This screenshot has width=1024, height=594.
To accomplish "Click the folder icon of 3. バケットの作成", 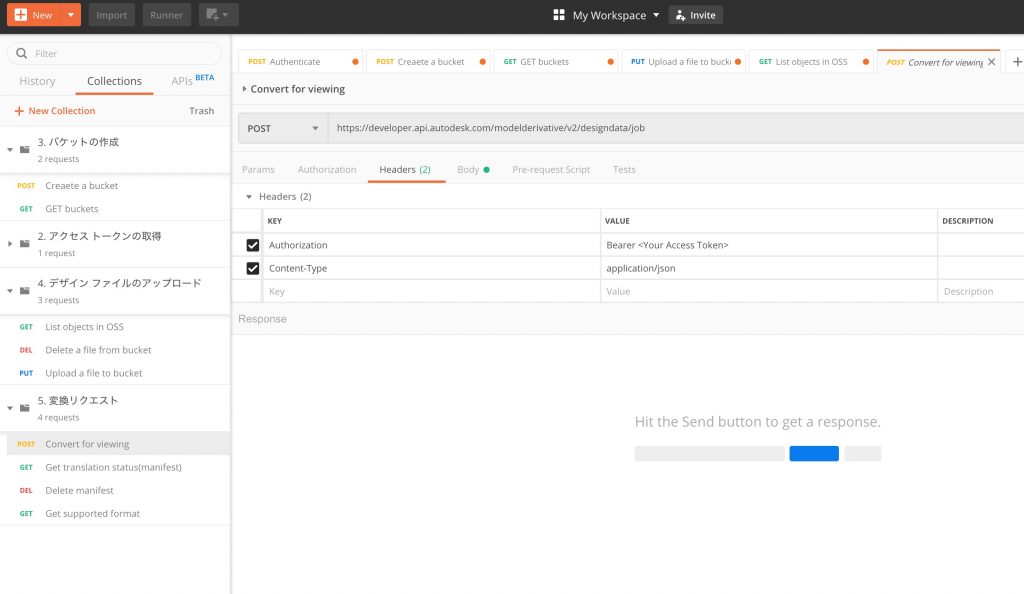I will 25,149.
